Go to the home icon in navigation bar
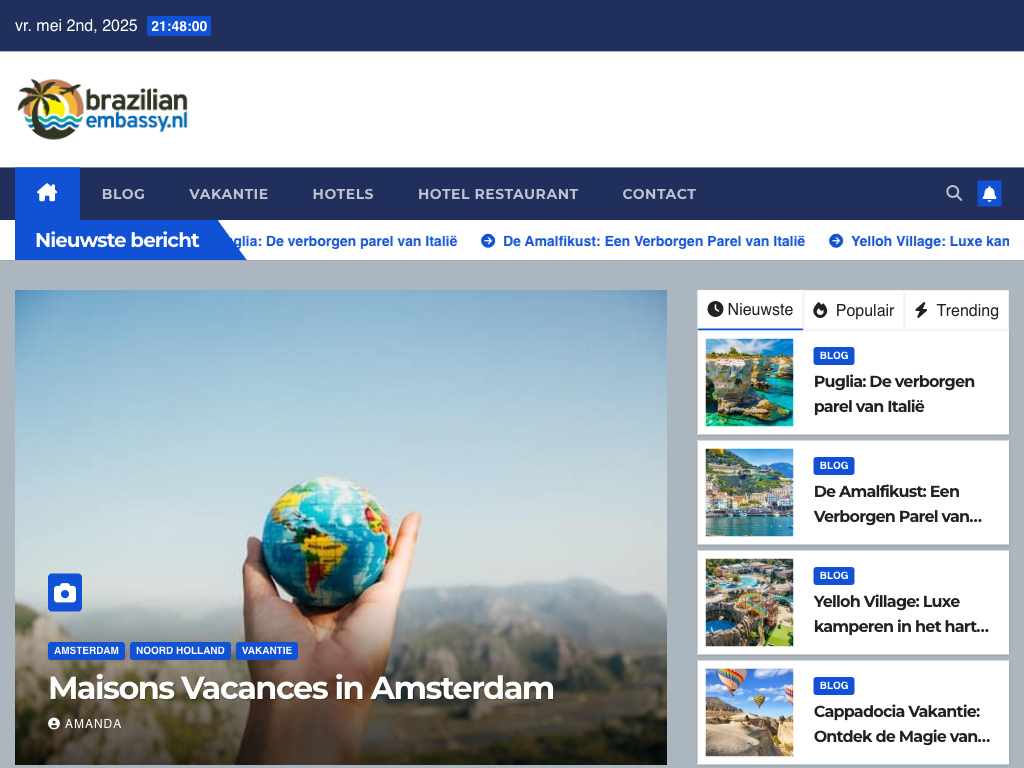 pyautogui.click(x=47, y=193)
